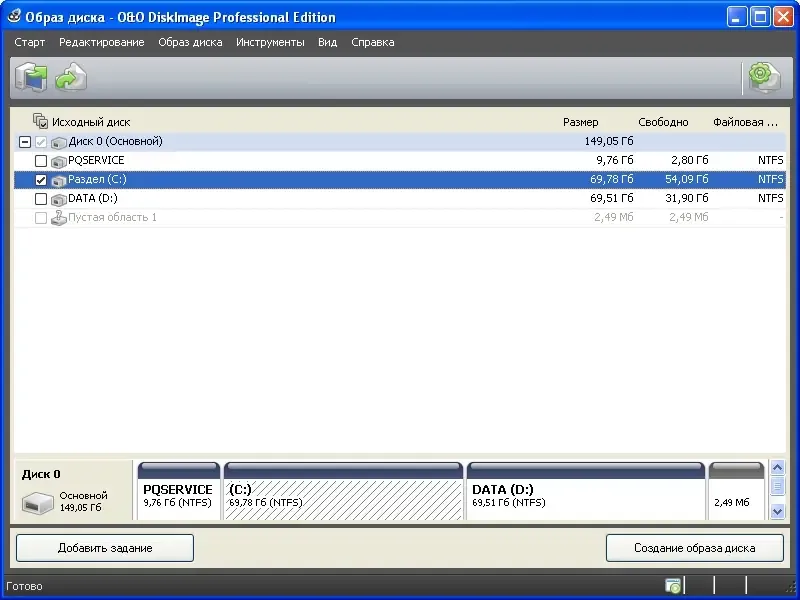Open settings via green gear toolbar icon
This screenshot has height=600, width=800.
(x=764, y=78)
